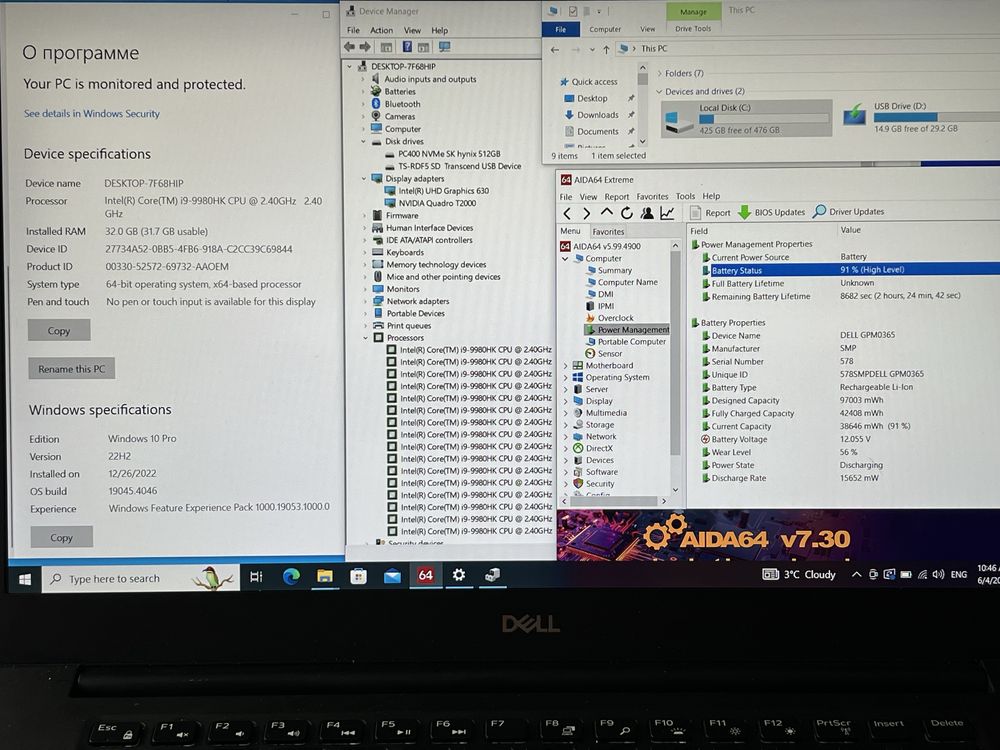Collapse Disk drives in Device Manager
The height and width of the screenshot is (750, 1000).
pos(364,142)
